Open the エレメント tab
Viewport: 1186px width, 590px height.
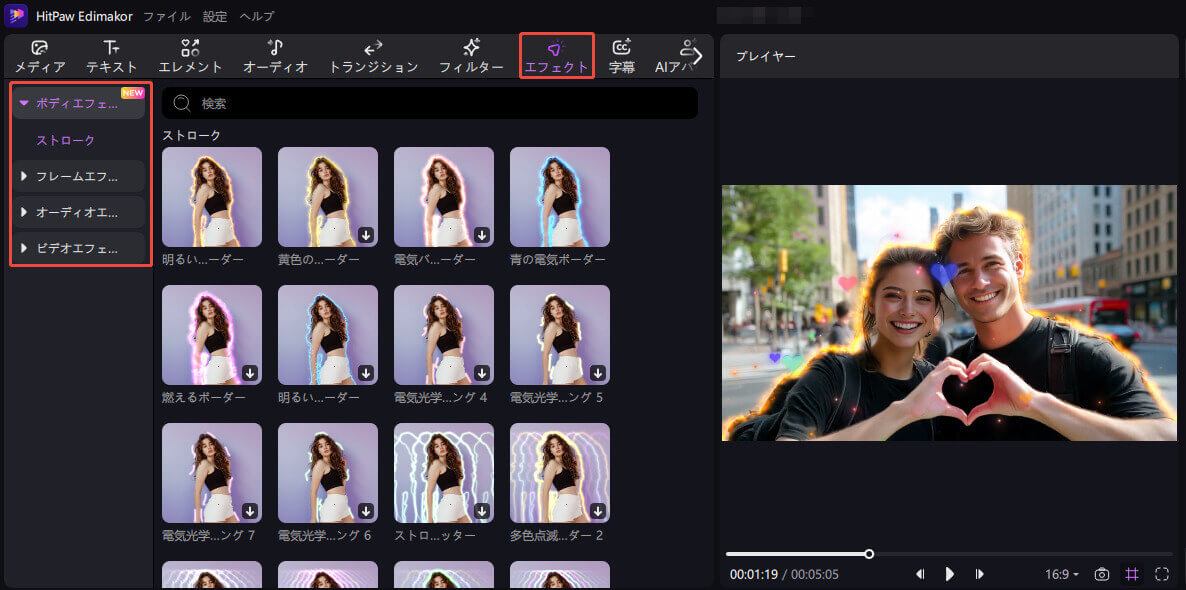[191, 57]
